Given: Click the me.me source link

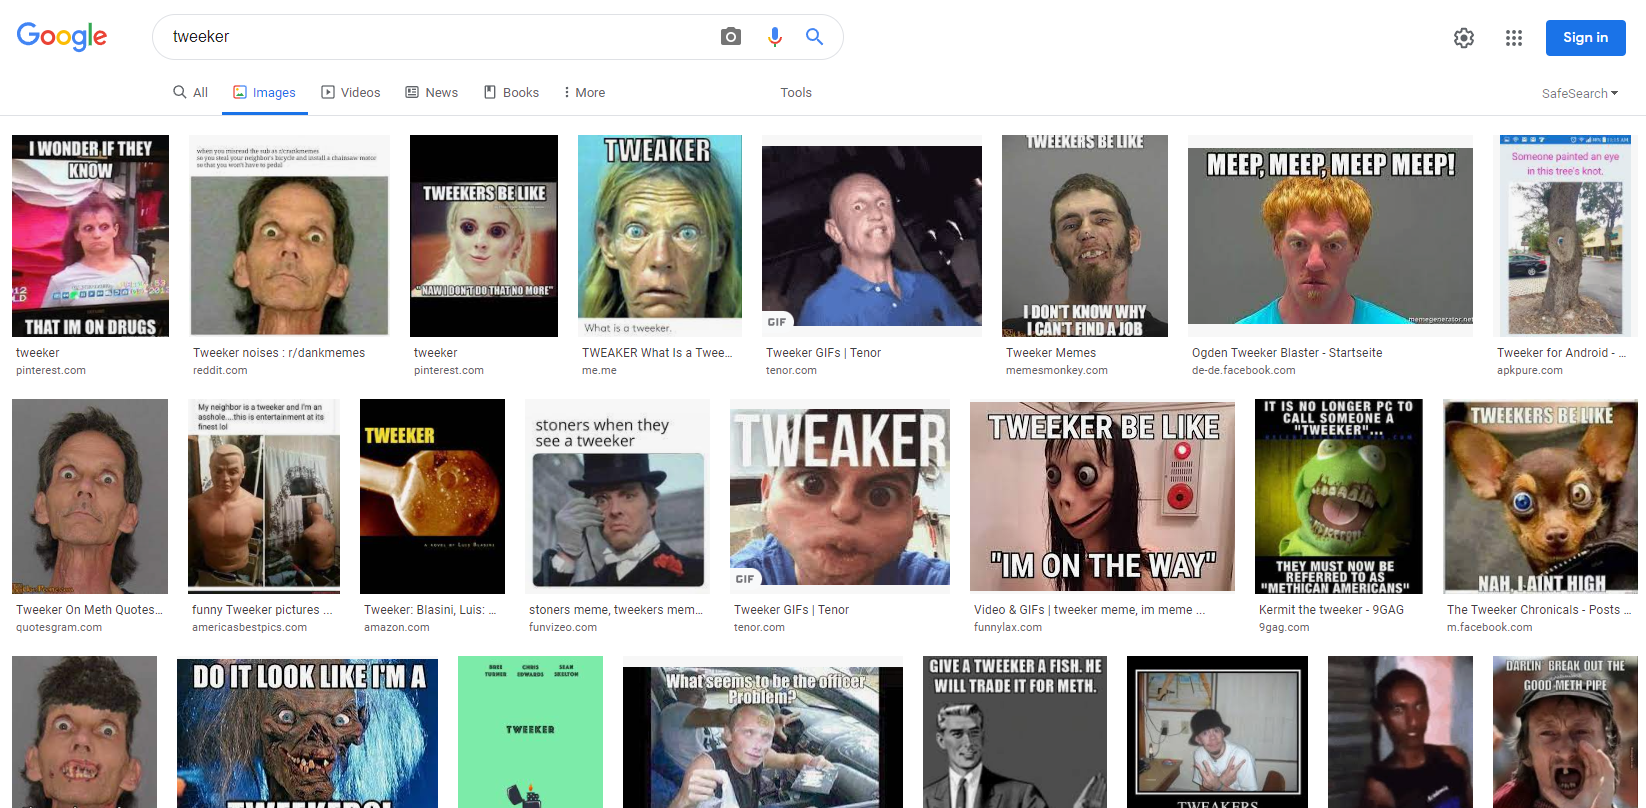Looking at the screenshot, I should (599, 370).
